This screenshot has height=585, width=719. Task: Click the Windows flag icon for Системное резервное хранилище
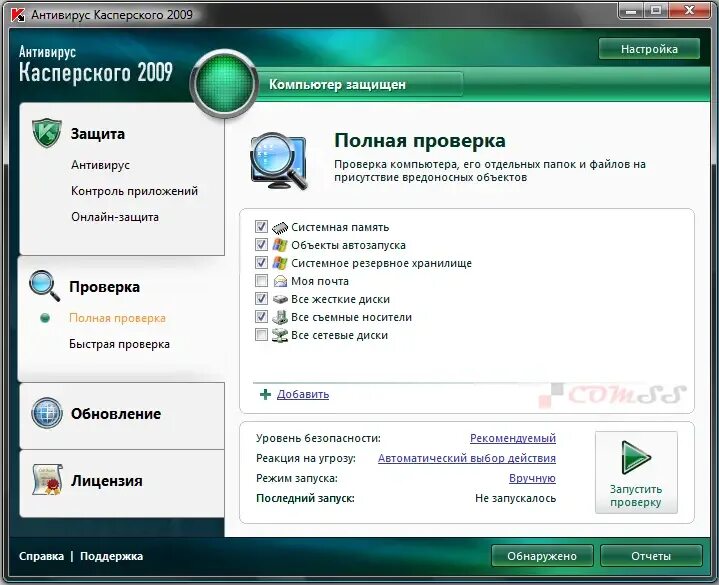coord(280,263)
